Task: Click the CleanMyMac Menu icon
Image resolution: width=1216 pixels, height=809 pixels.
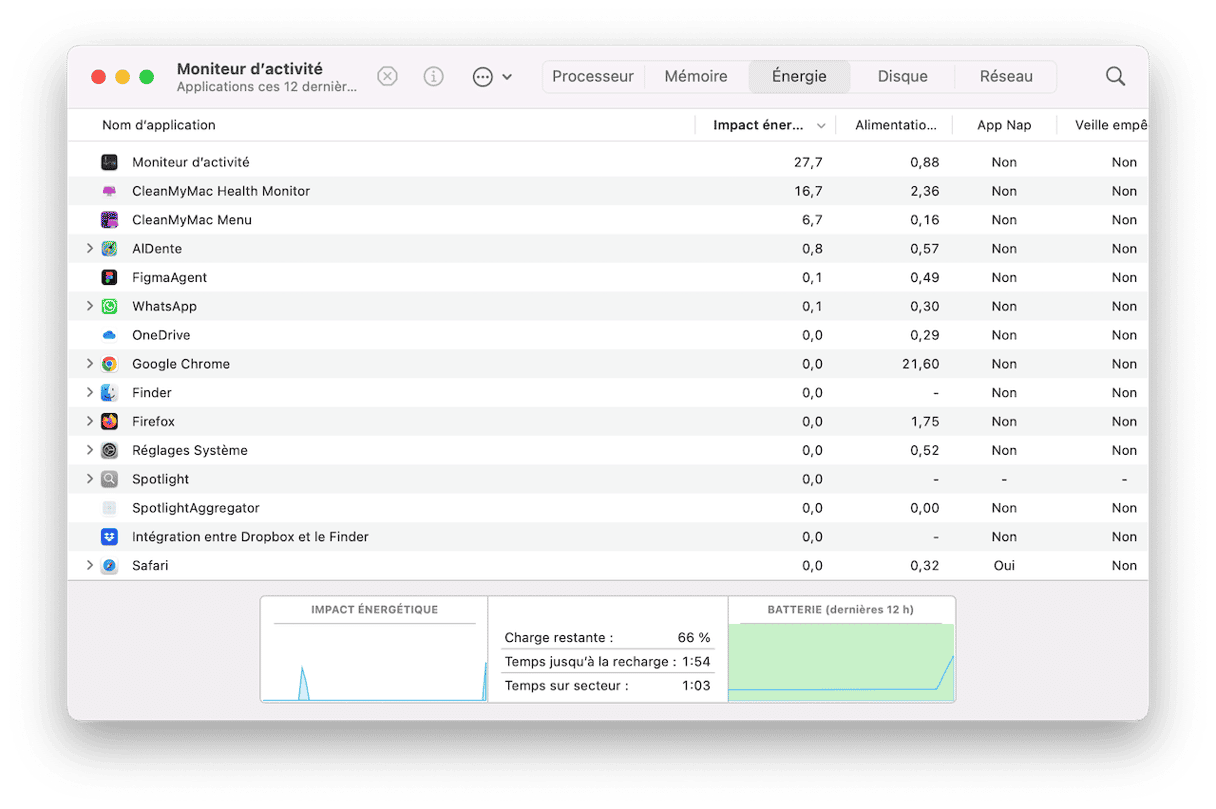Action: pos(110,220)
